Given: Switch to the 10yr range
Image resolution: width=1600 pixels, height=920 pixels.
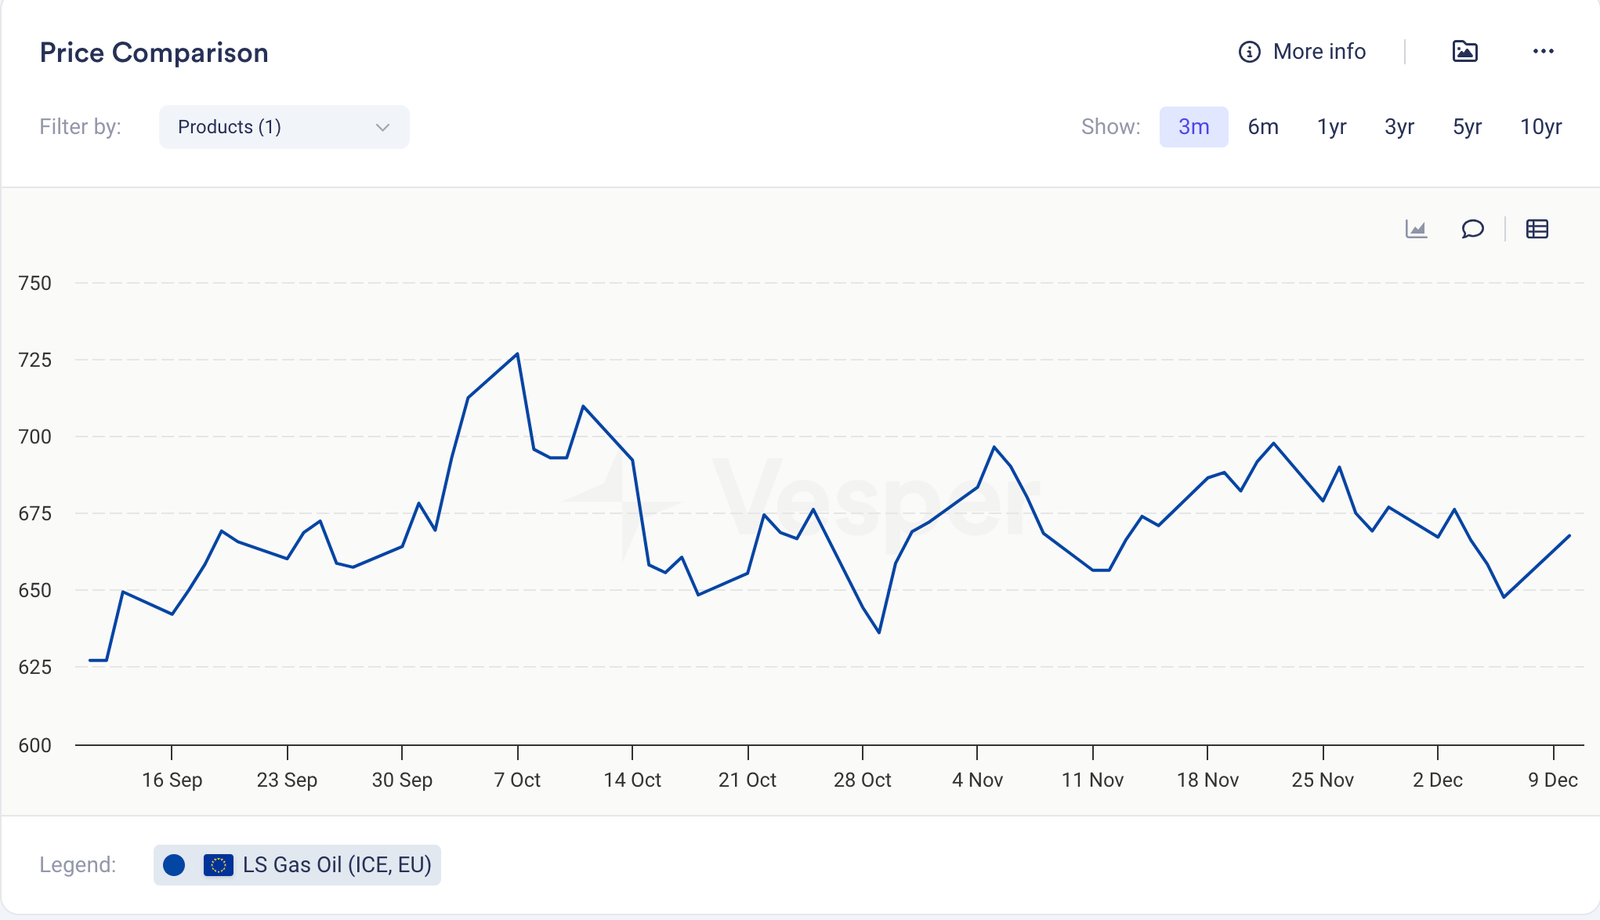Looking at the screenshot, I should pos(1540,127).
